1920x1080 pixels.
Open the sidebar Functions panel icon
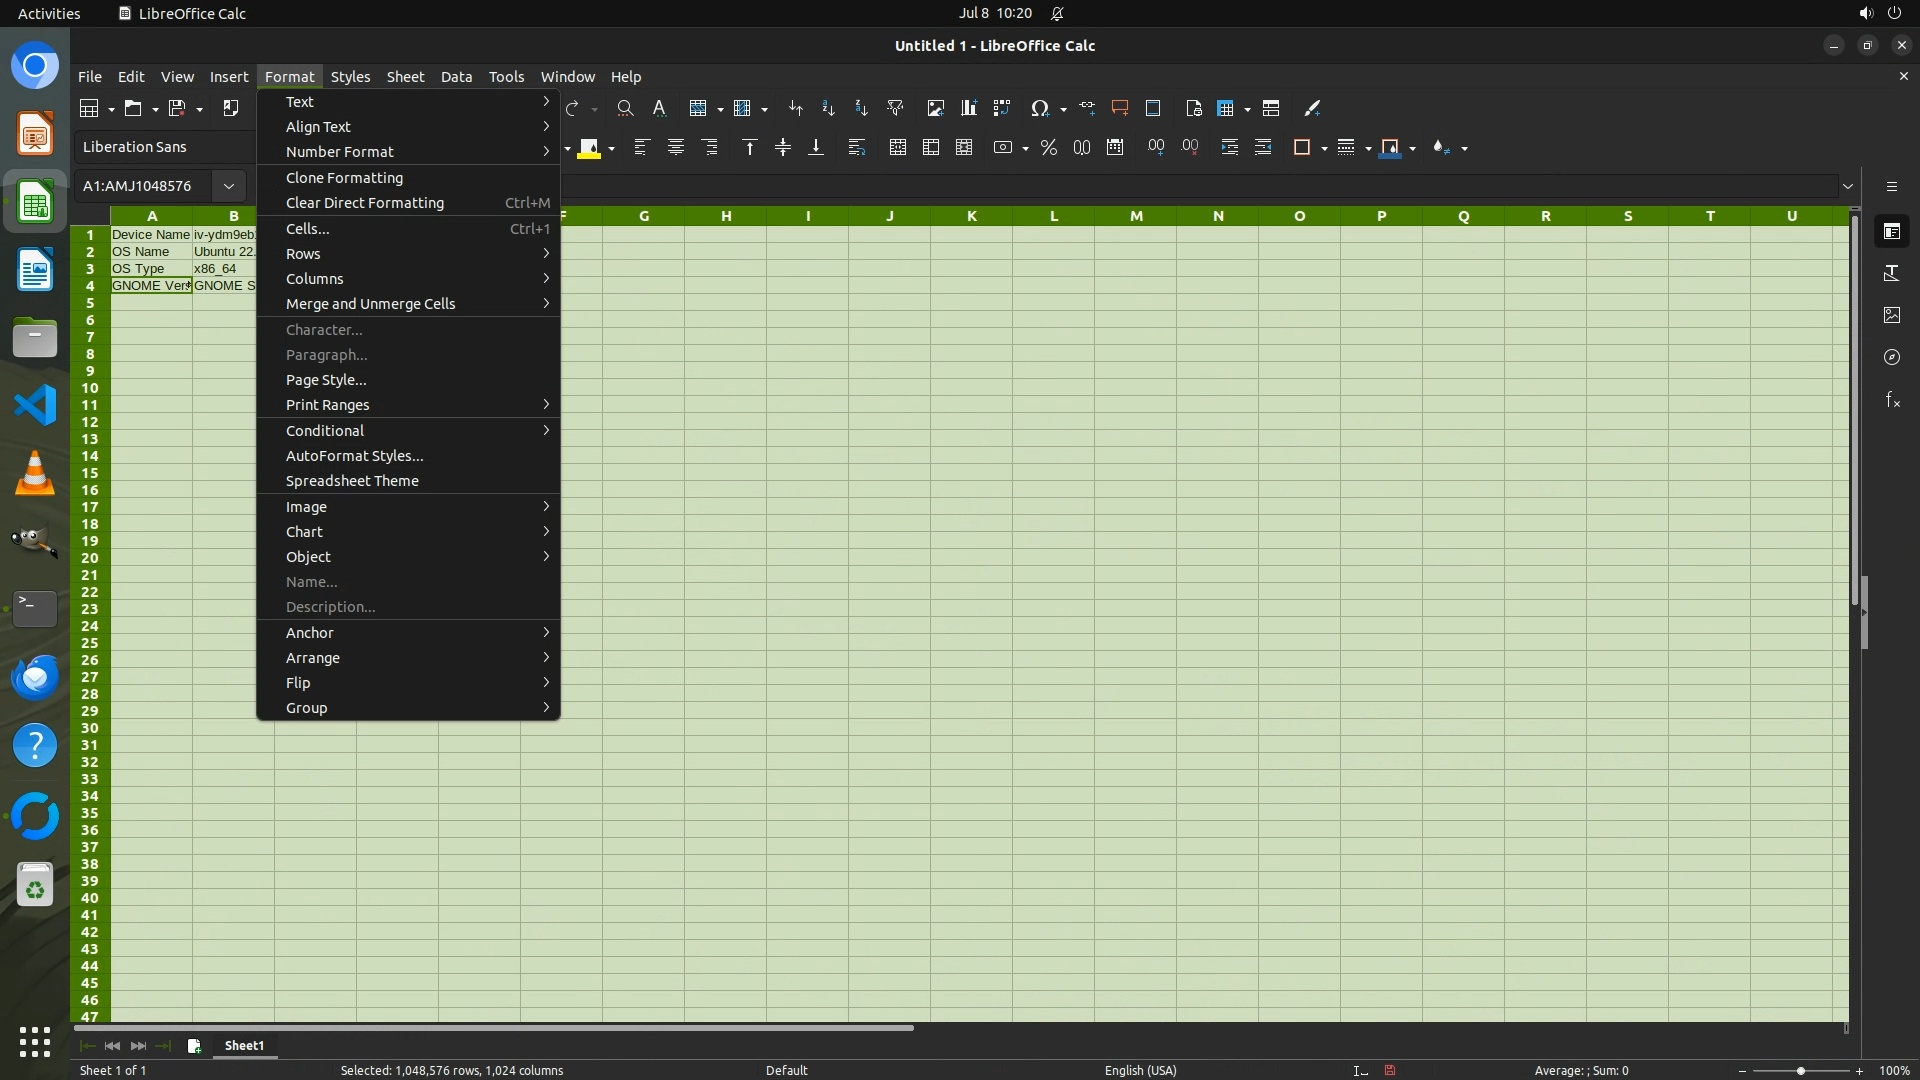coord(1892,400)
